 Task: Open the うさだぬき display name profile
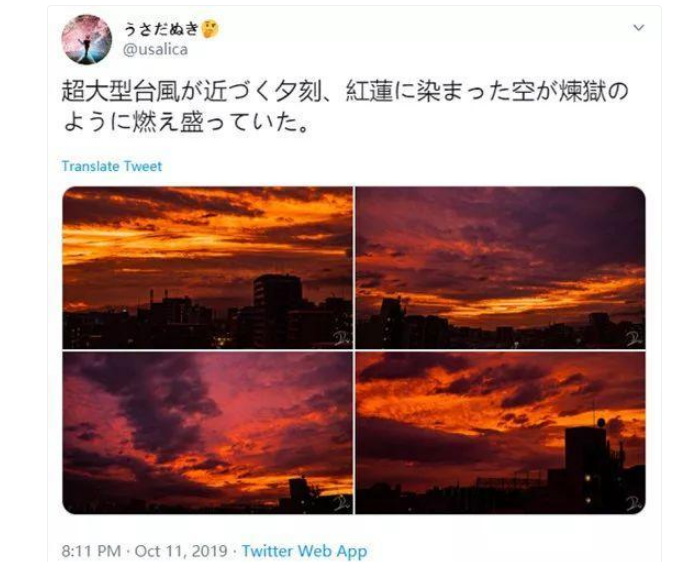162,30
